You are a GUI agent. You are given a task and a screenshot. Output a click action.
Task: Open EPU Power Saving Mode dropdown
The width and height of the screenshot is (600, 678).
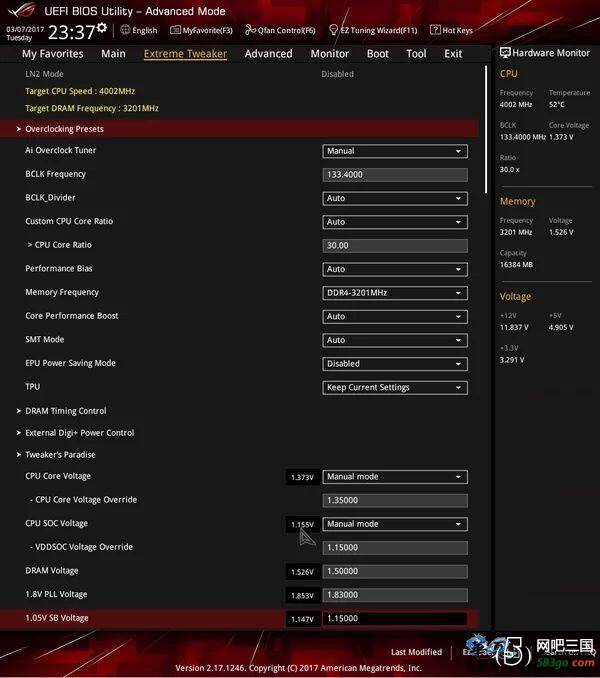(x=395, y=364)
